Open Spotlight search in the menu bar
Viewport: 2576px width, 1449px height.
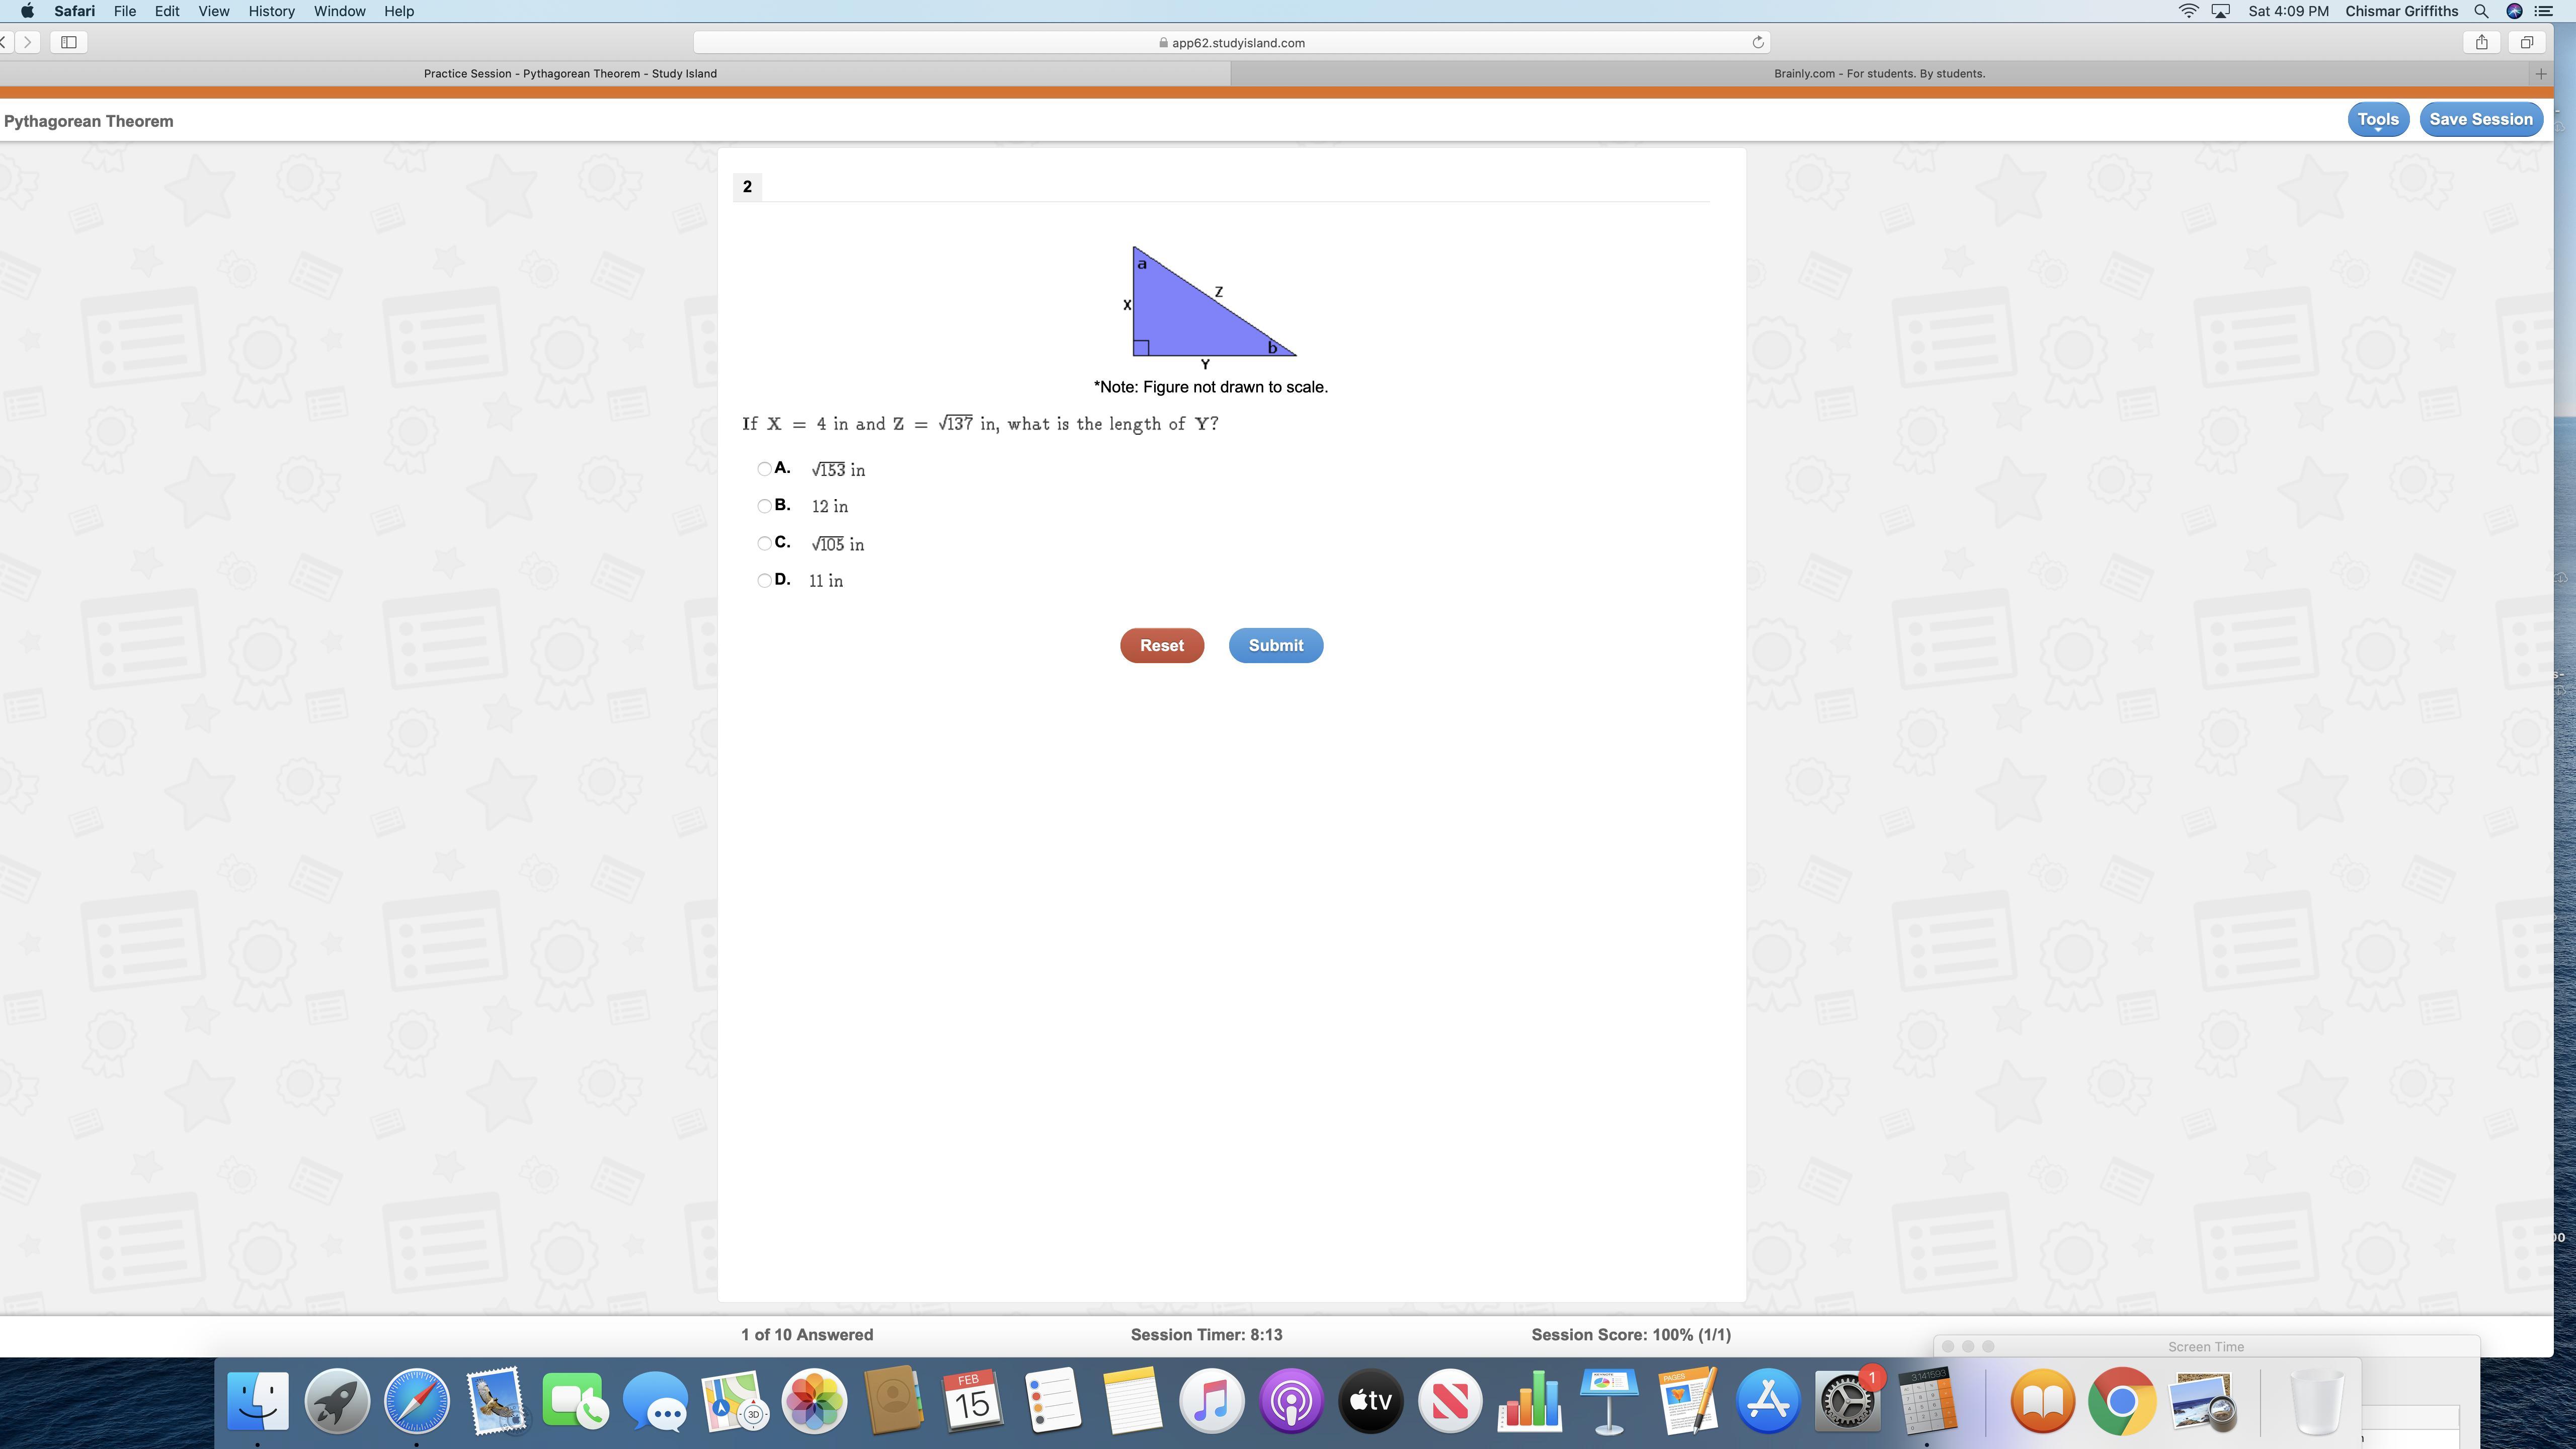(x=2481, y=11)
